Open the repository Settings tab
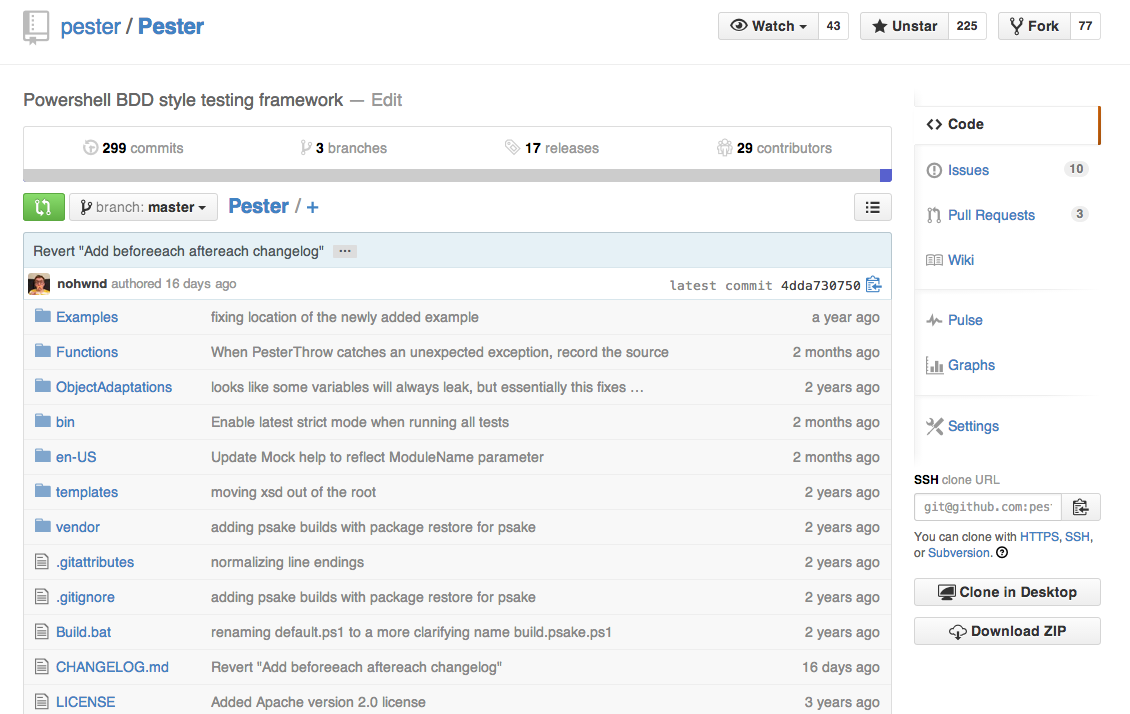The height and width of the screenshot is (714, 1130). tap(1007, 426)
